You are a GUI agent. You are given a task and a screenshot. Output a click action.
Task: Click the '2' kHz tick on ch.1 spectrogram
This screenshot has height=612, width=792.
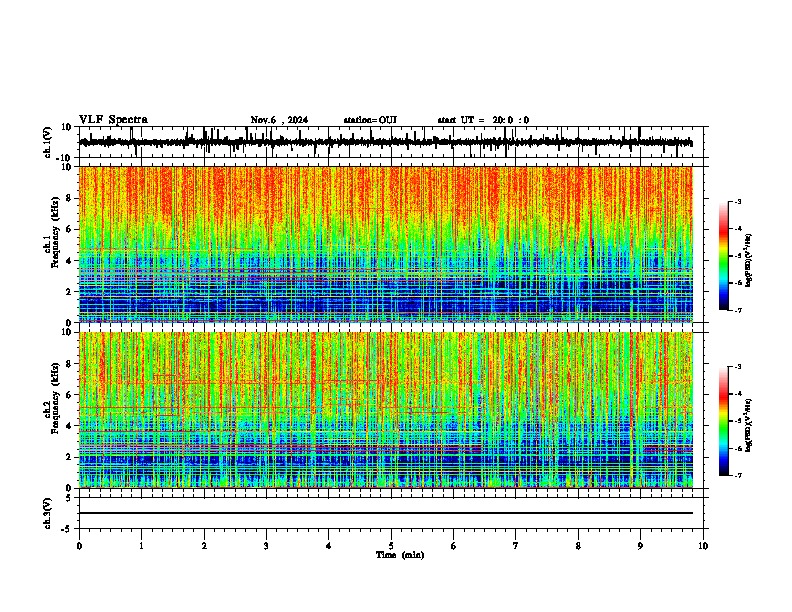pos(70,291)
